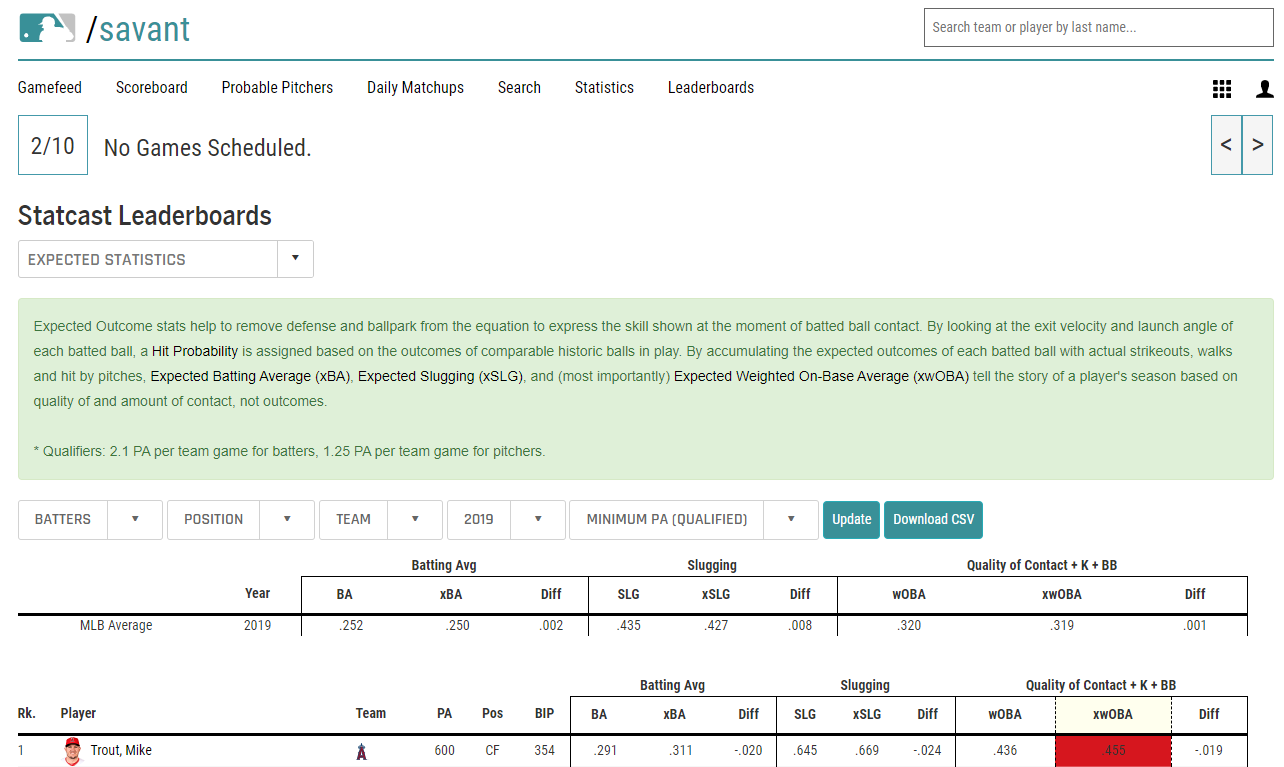The width and height of the screenshot is (1284, 767).
Task: Follow Expected Weighted On-Base Average link
Action: [x=821, y=377]
